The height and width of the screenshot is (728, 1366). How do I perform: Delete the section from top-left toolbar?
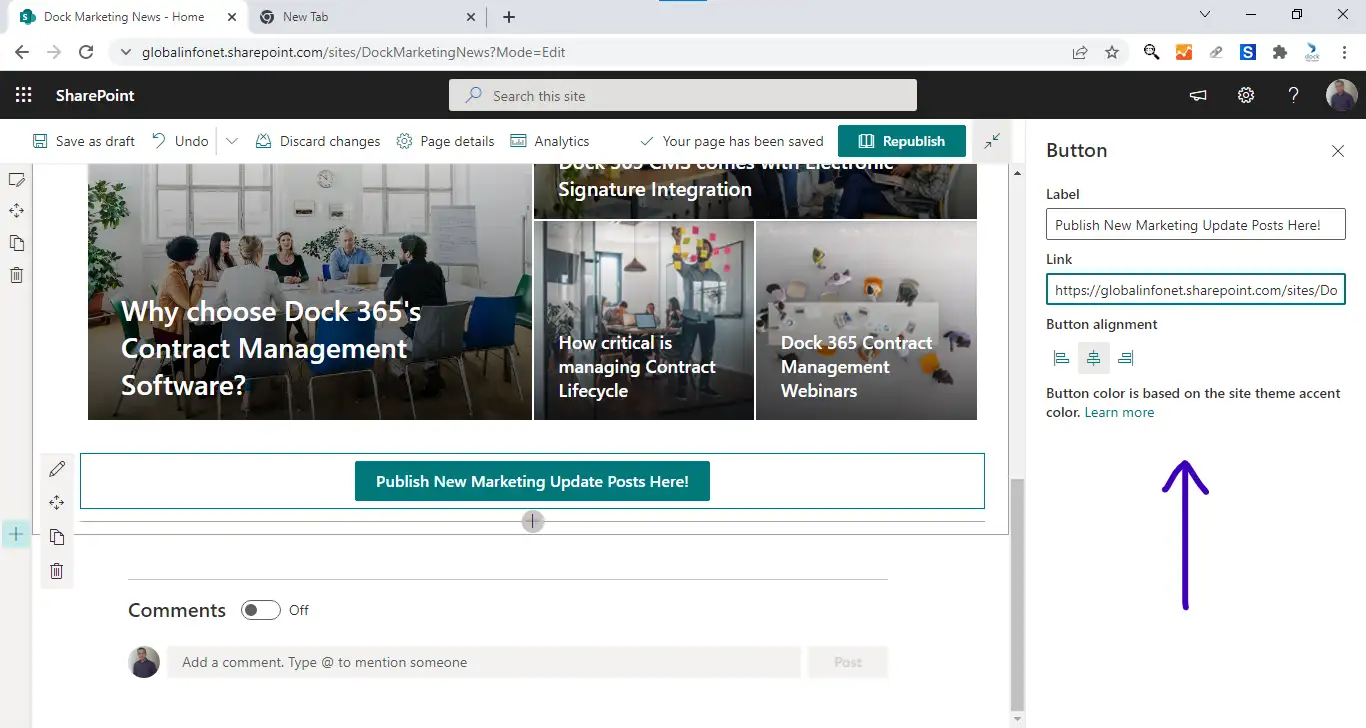pos(16,275)
